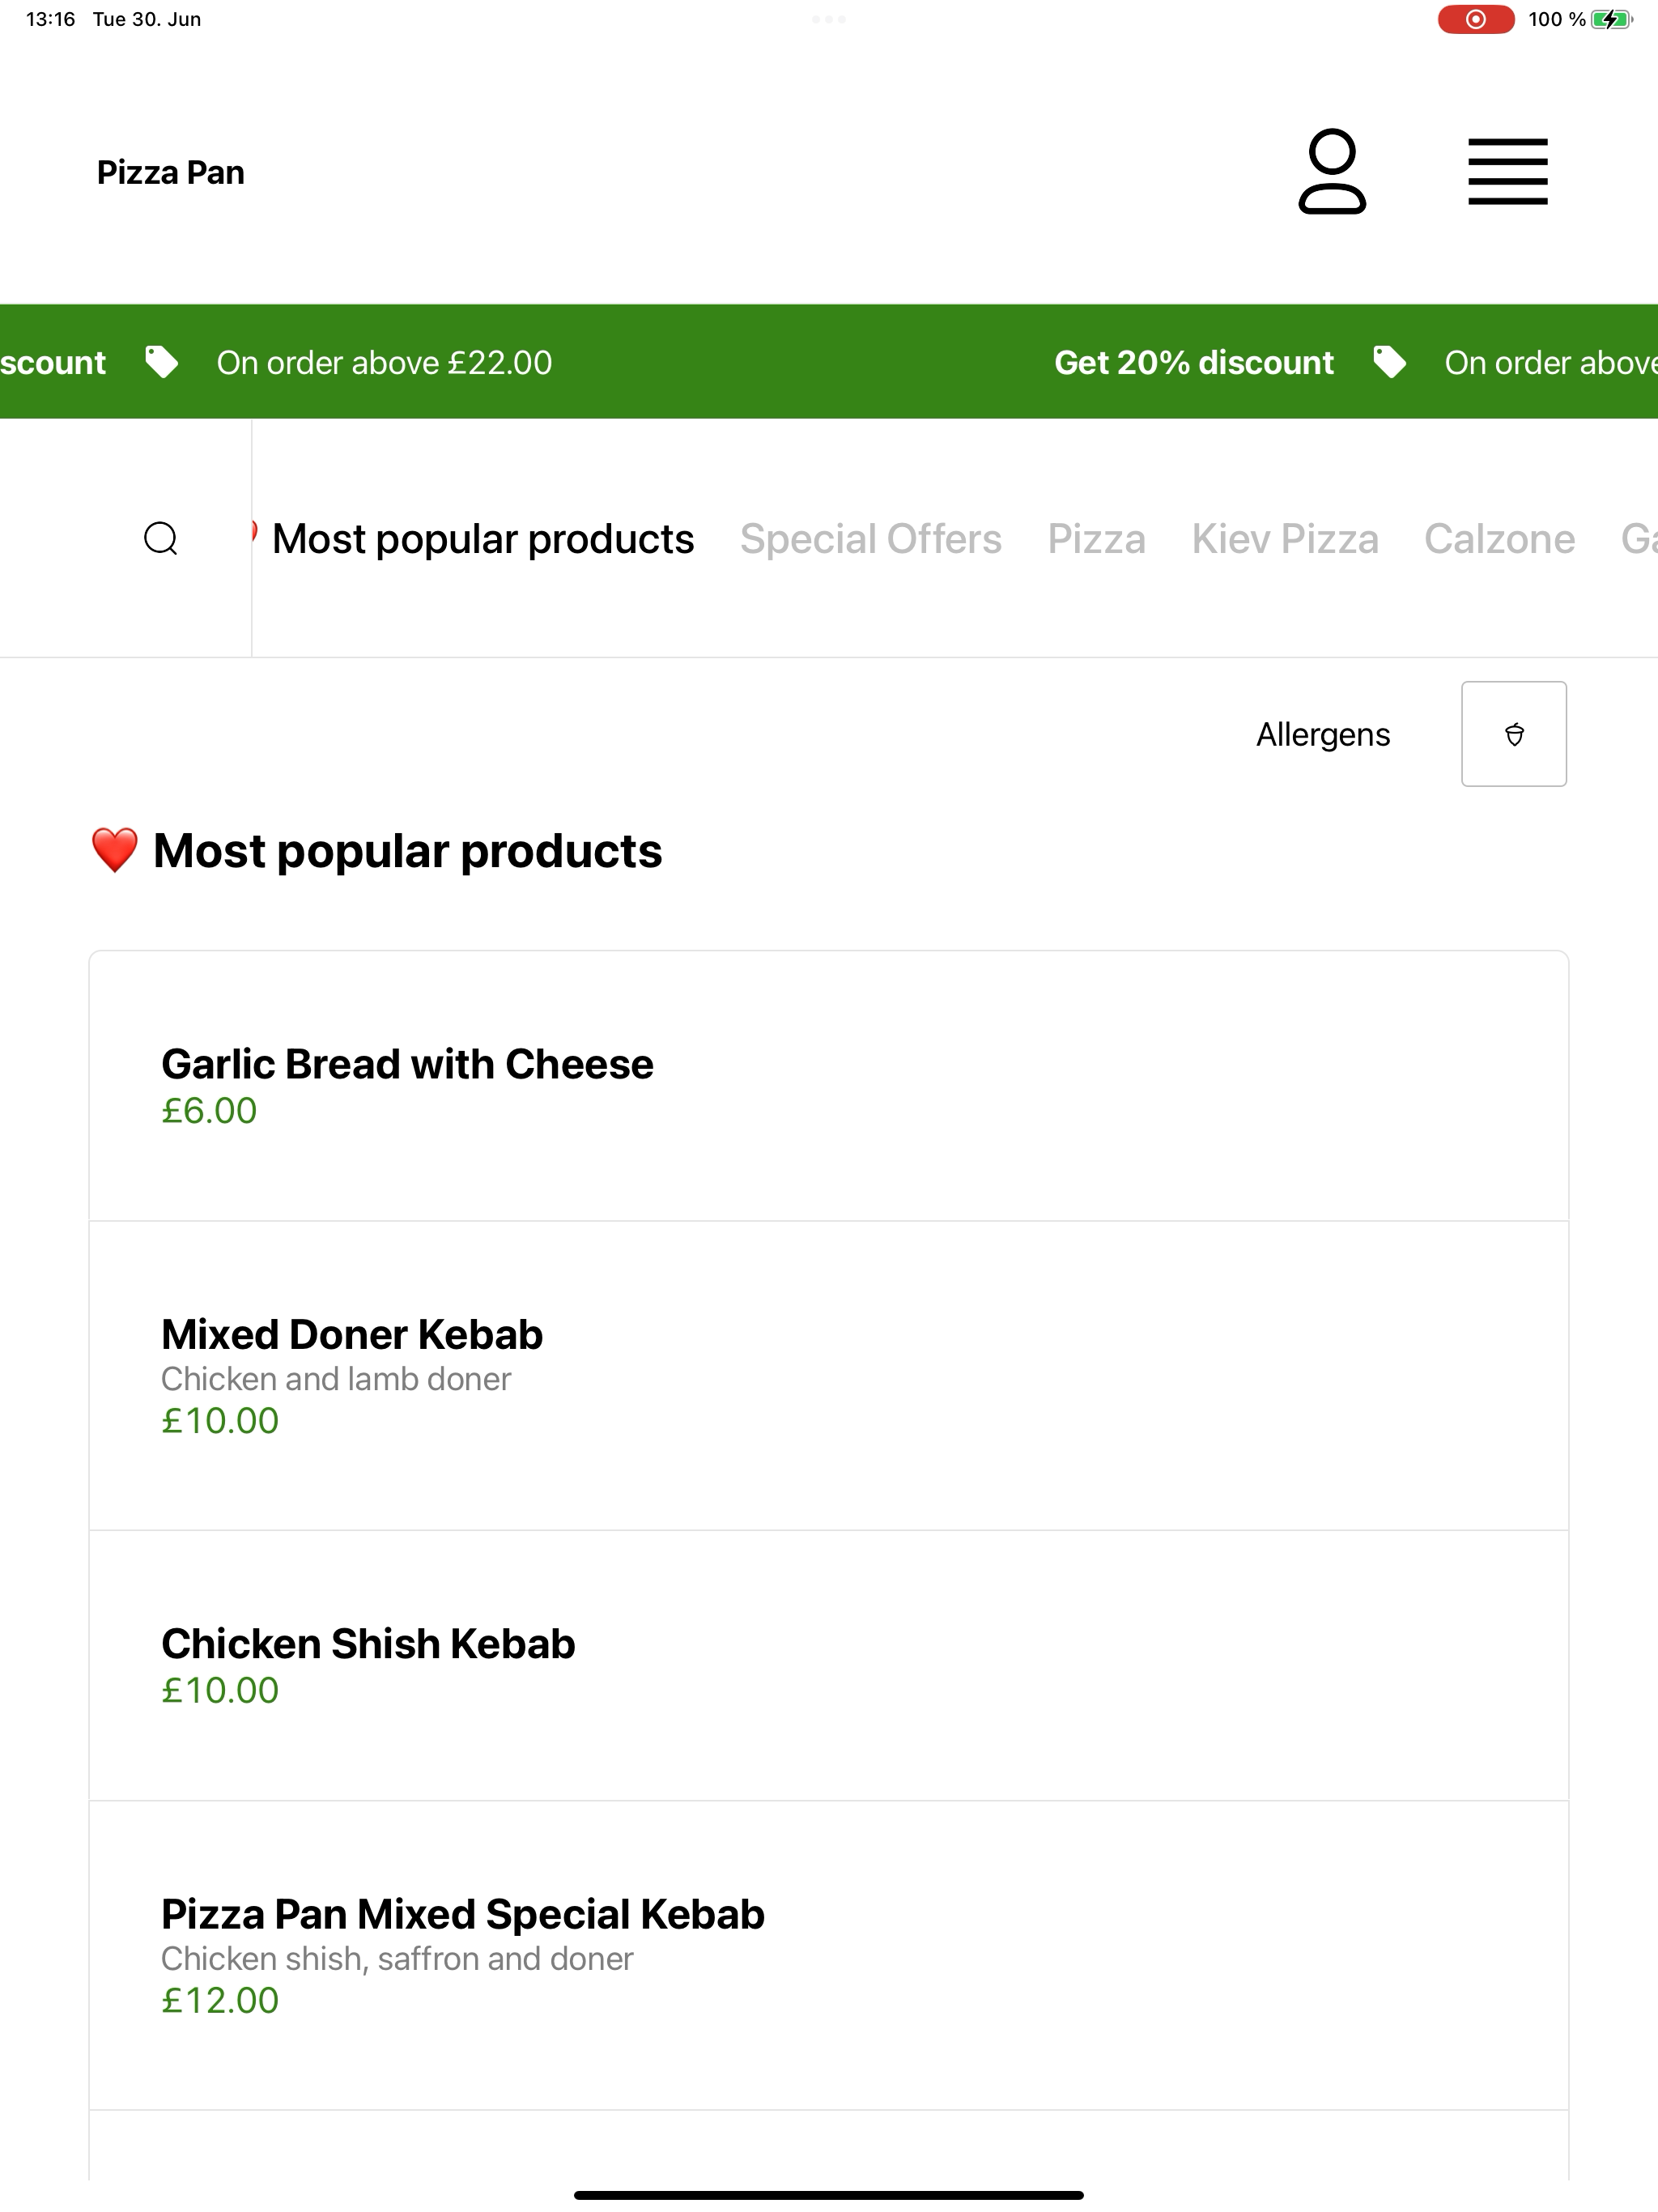Screen dimensions: 1658x2212
Task: Click the search magnifier icon
Action: point(161,538)
